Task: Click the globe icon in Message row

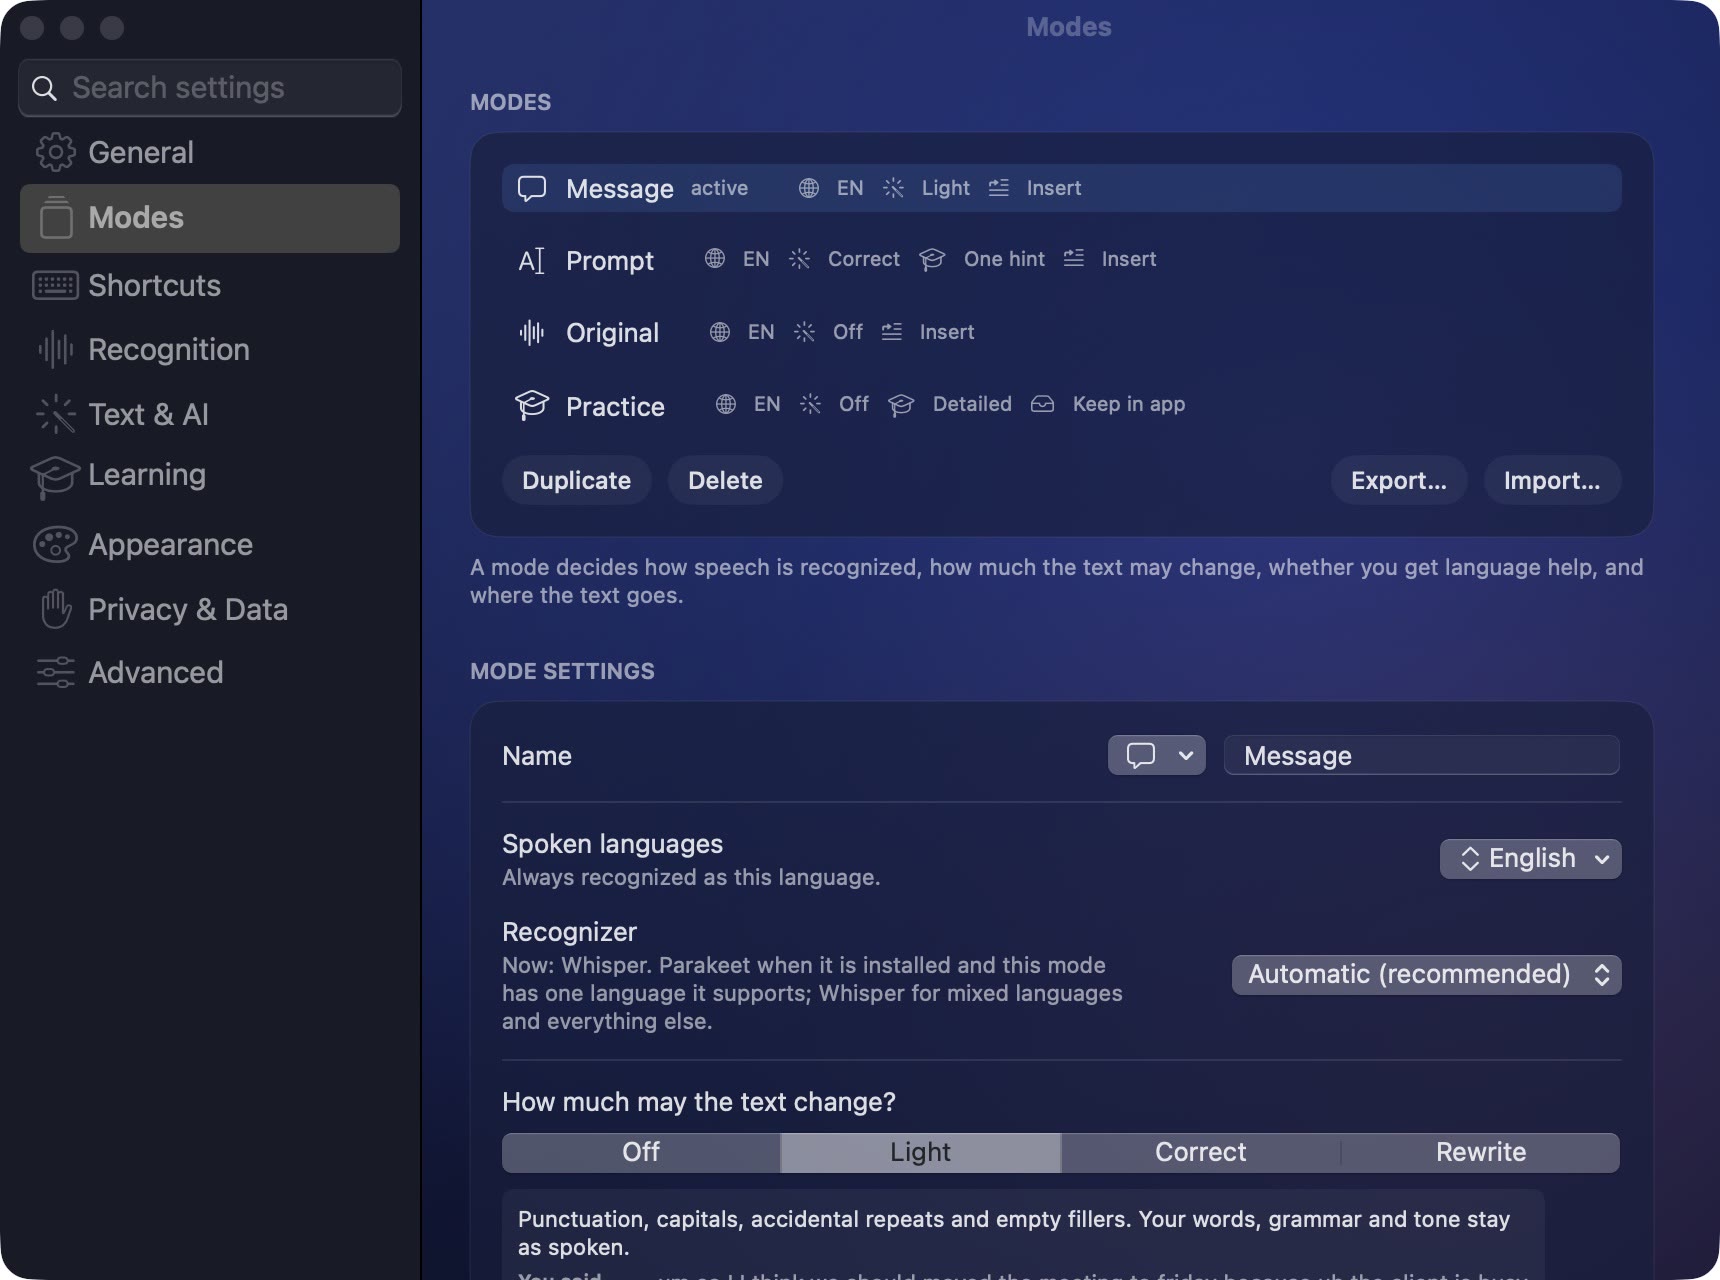Action: pyautogui.click(x=809, y=188)
